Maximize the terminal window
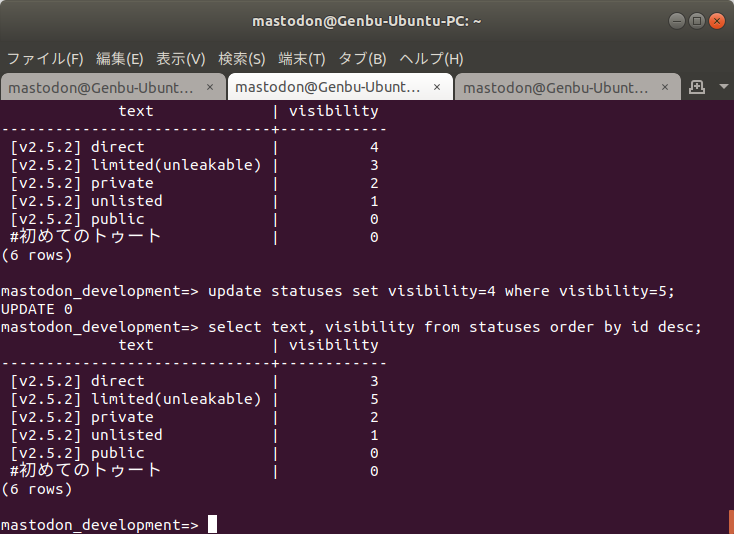The height and width of the screenshot is (534, 734). (x=697, y=20)
